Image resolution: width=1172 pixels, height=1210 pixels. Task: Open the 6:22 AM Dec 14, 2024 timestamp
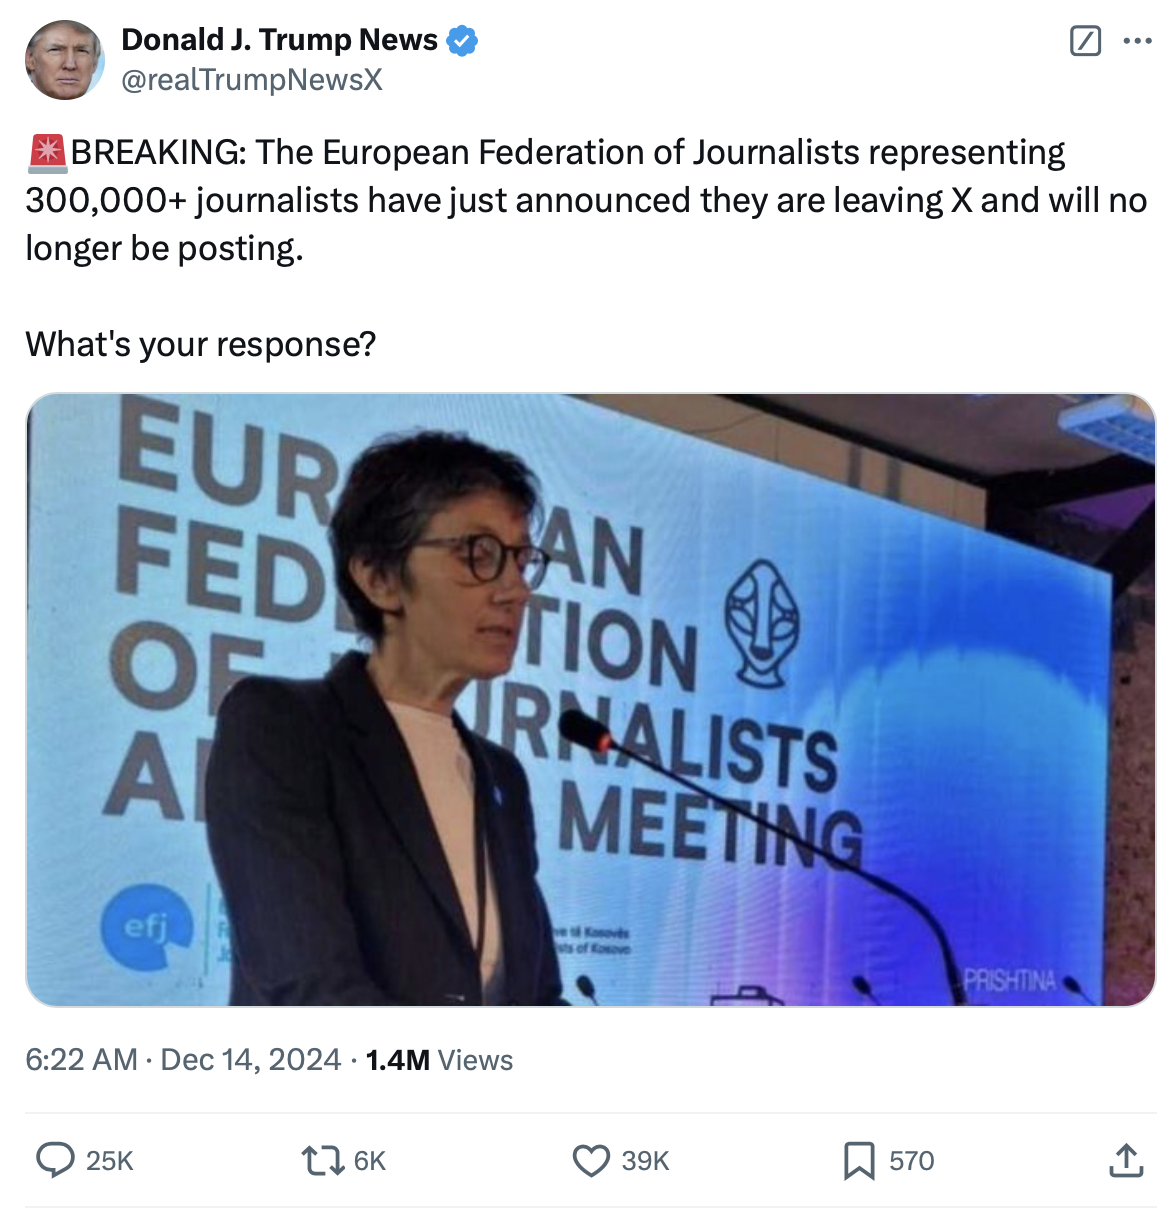183,1060
